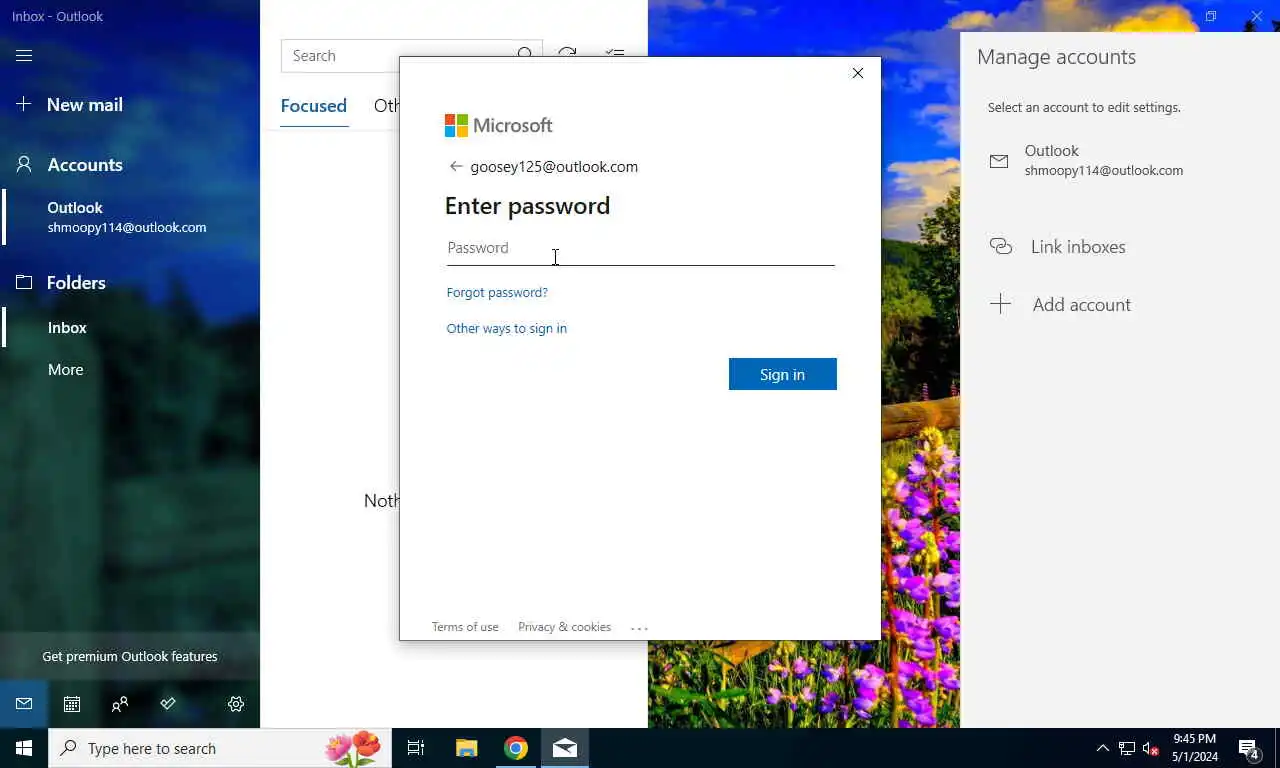Viewport: 1280px width, 768px height.
Task: Switch to the Focused tab
Action: [x=314, y=106]
